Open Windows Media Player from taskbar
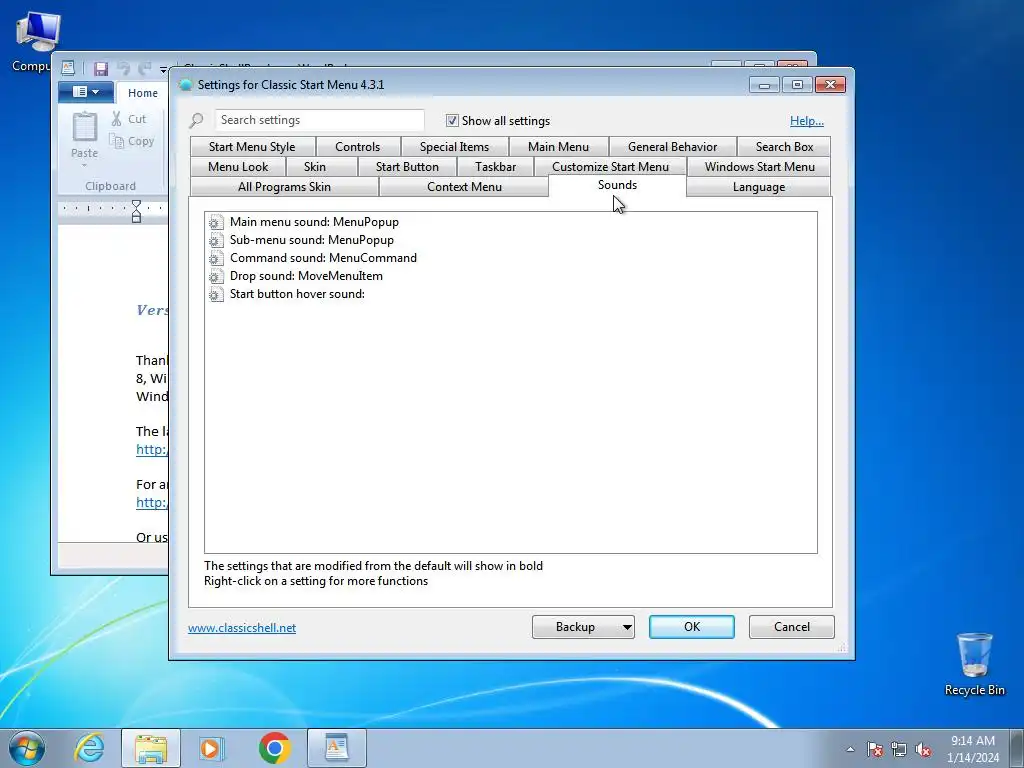Screen dimensions: 1024x768 tap(211, 748)
